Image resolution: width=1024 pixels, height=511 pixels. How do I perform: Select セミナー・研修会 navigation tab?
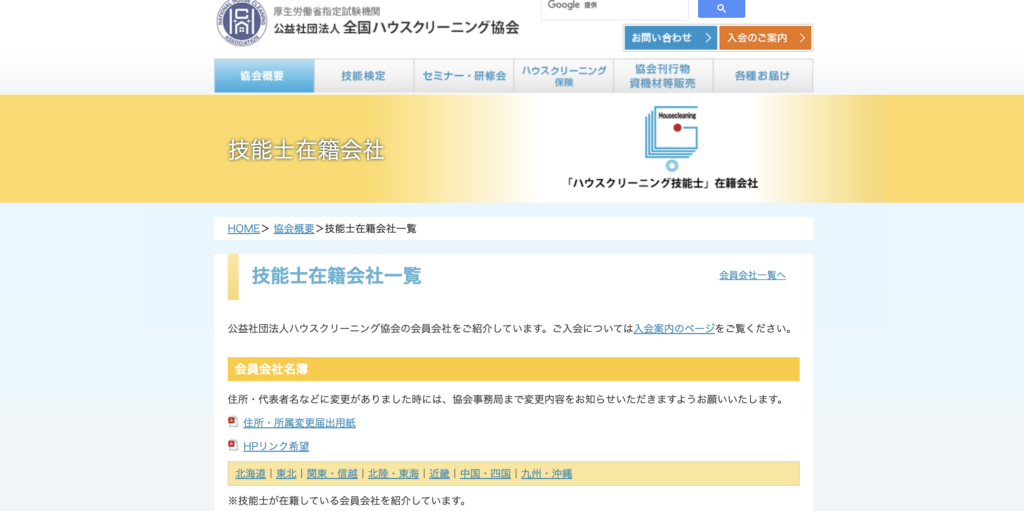[464, 76]
